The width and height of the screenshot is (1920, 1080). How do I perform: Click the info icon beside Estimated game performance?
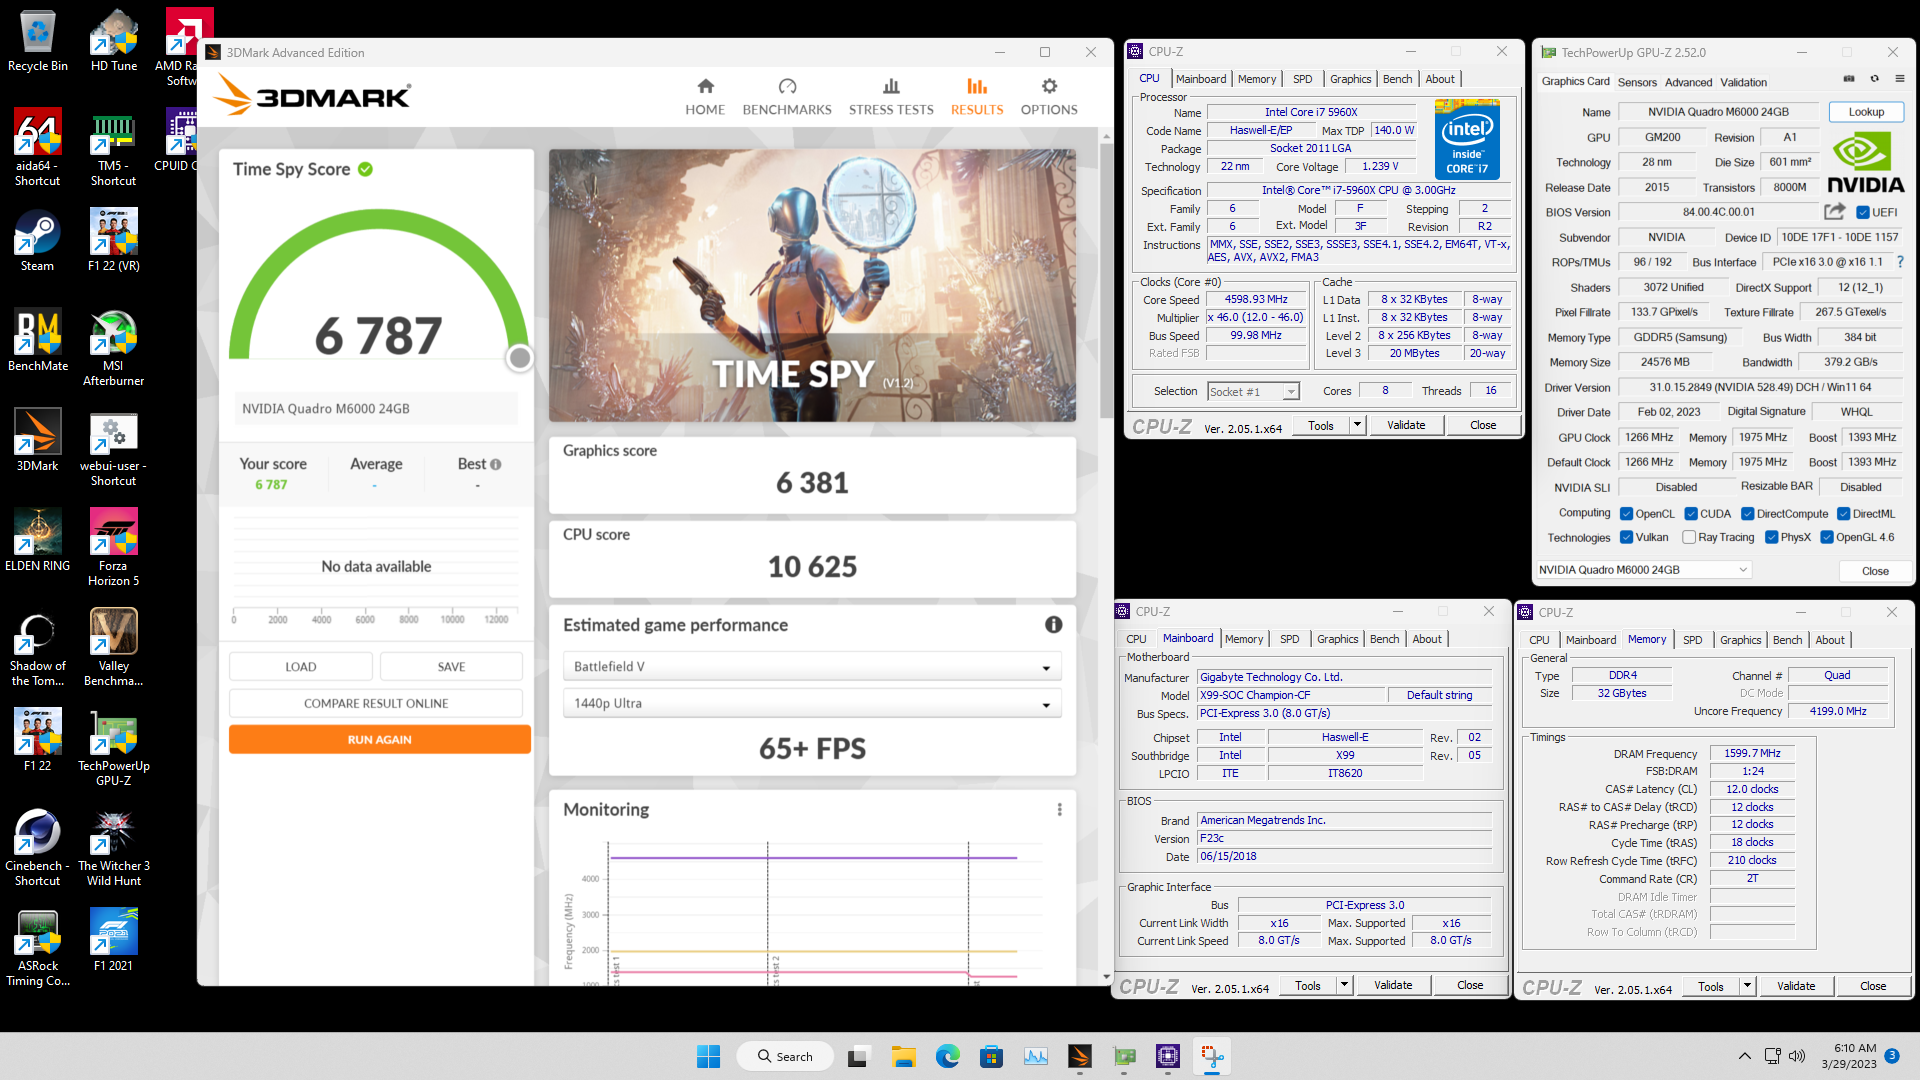tap(1054, 625)
